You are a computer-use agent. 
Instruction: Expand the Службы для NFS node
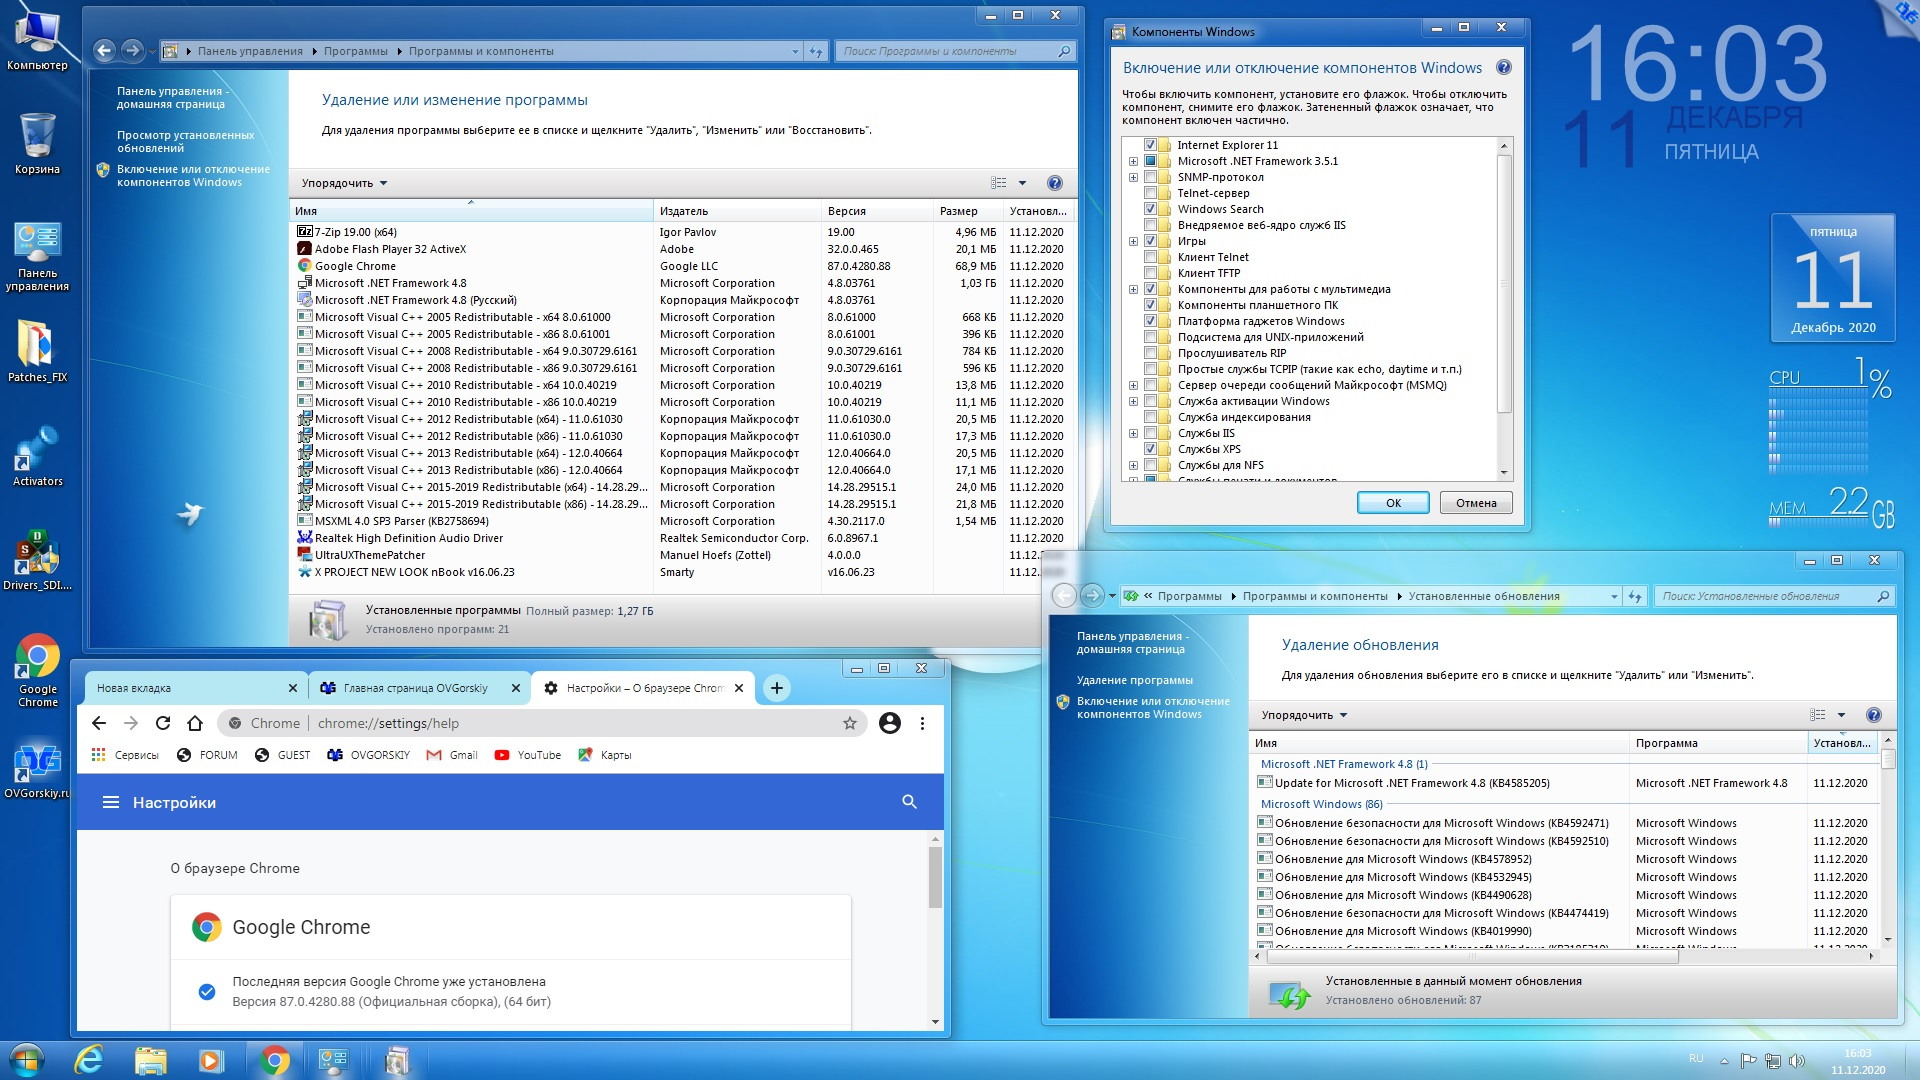(1133, 465)
